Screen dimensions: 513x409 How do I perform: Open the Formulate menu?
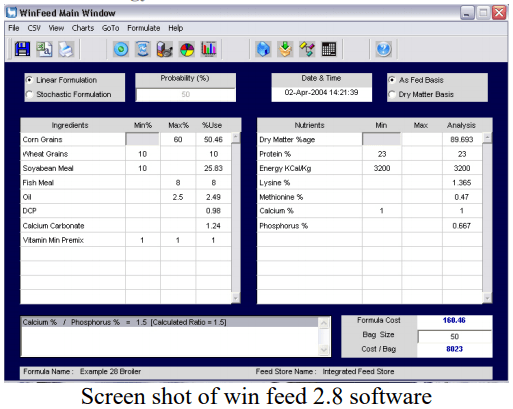pos(144,28)
